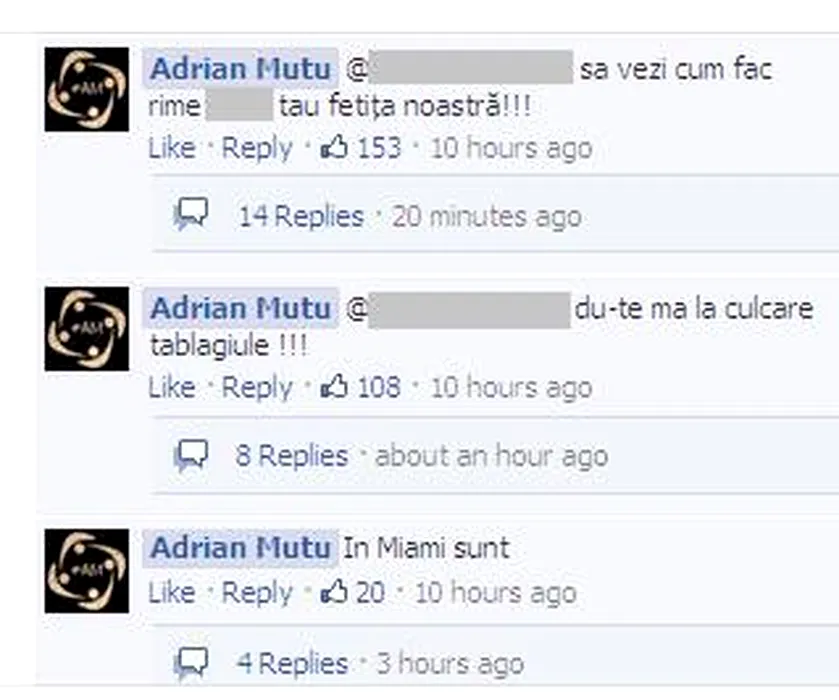Expand the 14 Replies thread
Image resolution: width=839 pixels, height=700 pixels.
pos(301,216)
